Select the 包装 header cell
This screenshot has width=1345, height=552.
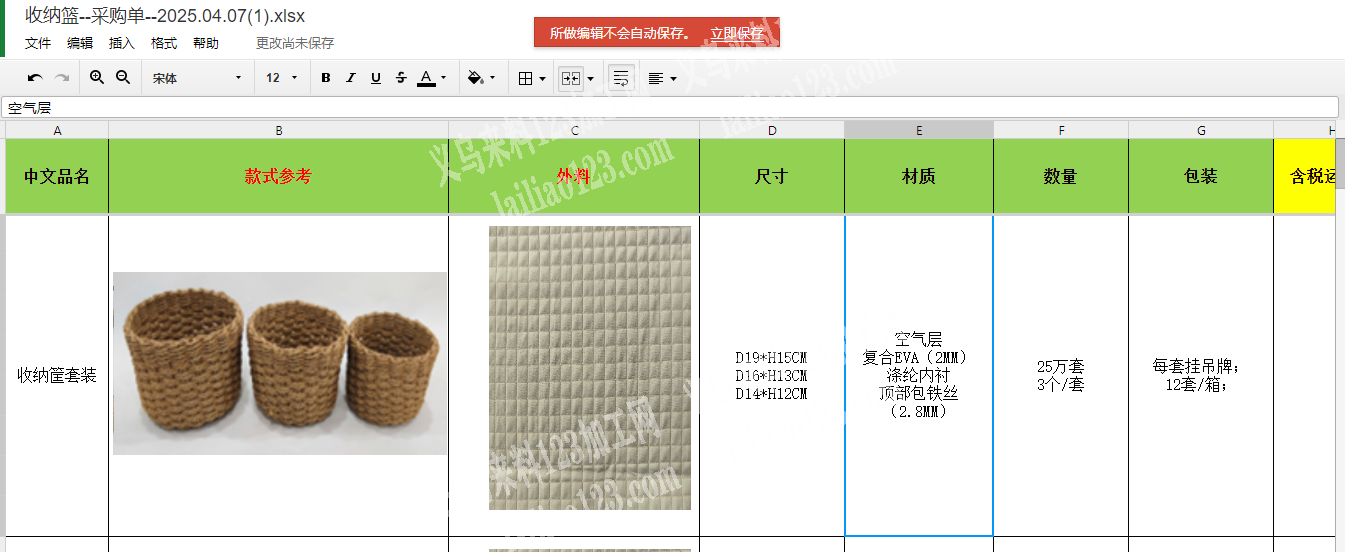pyautogui.click(x=1201, y=176)
